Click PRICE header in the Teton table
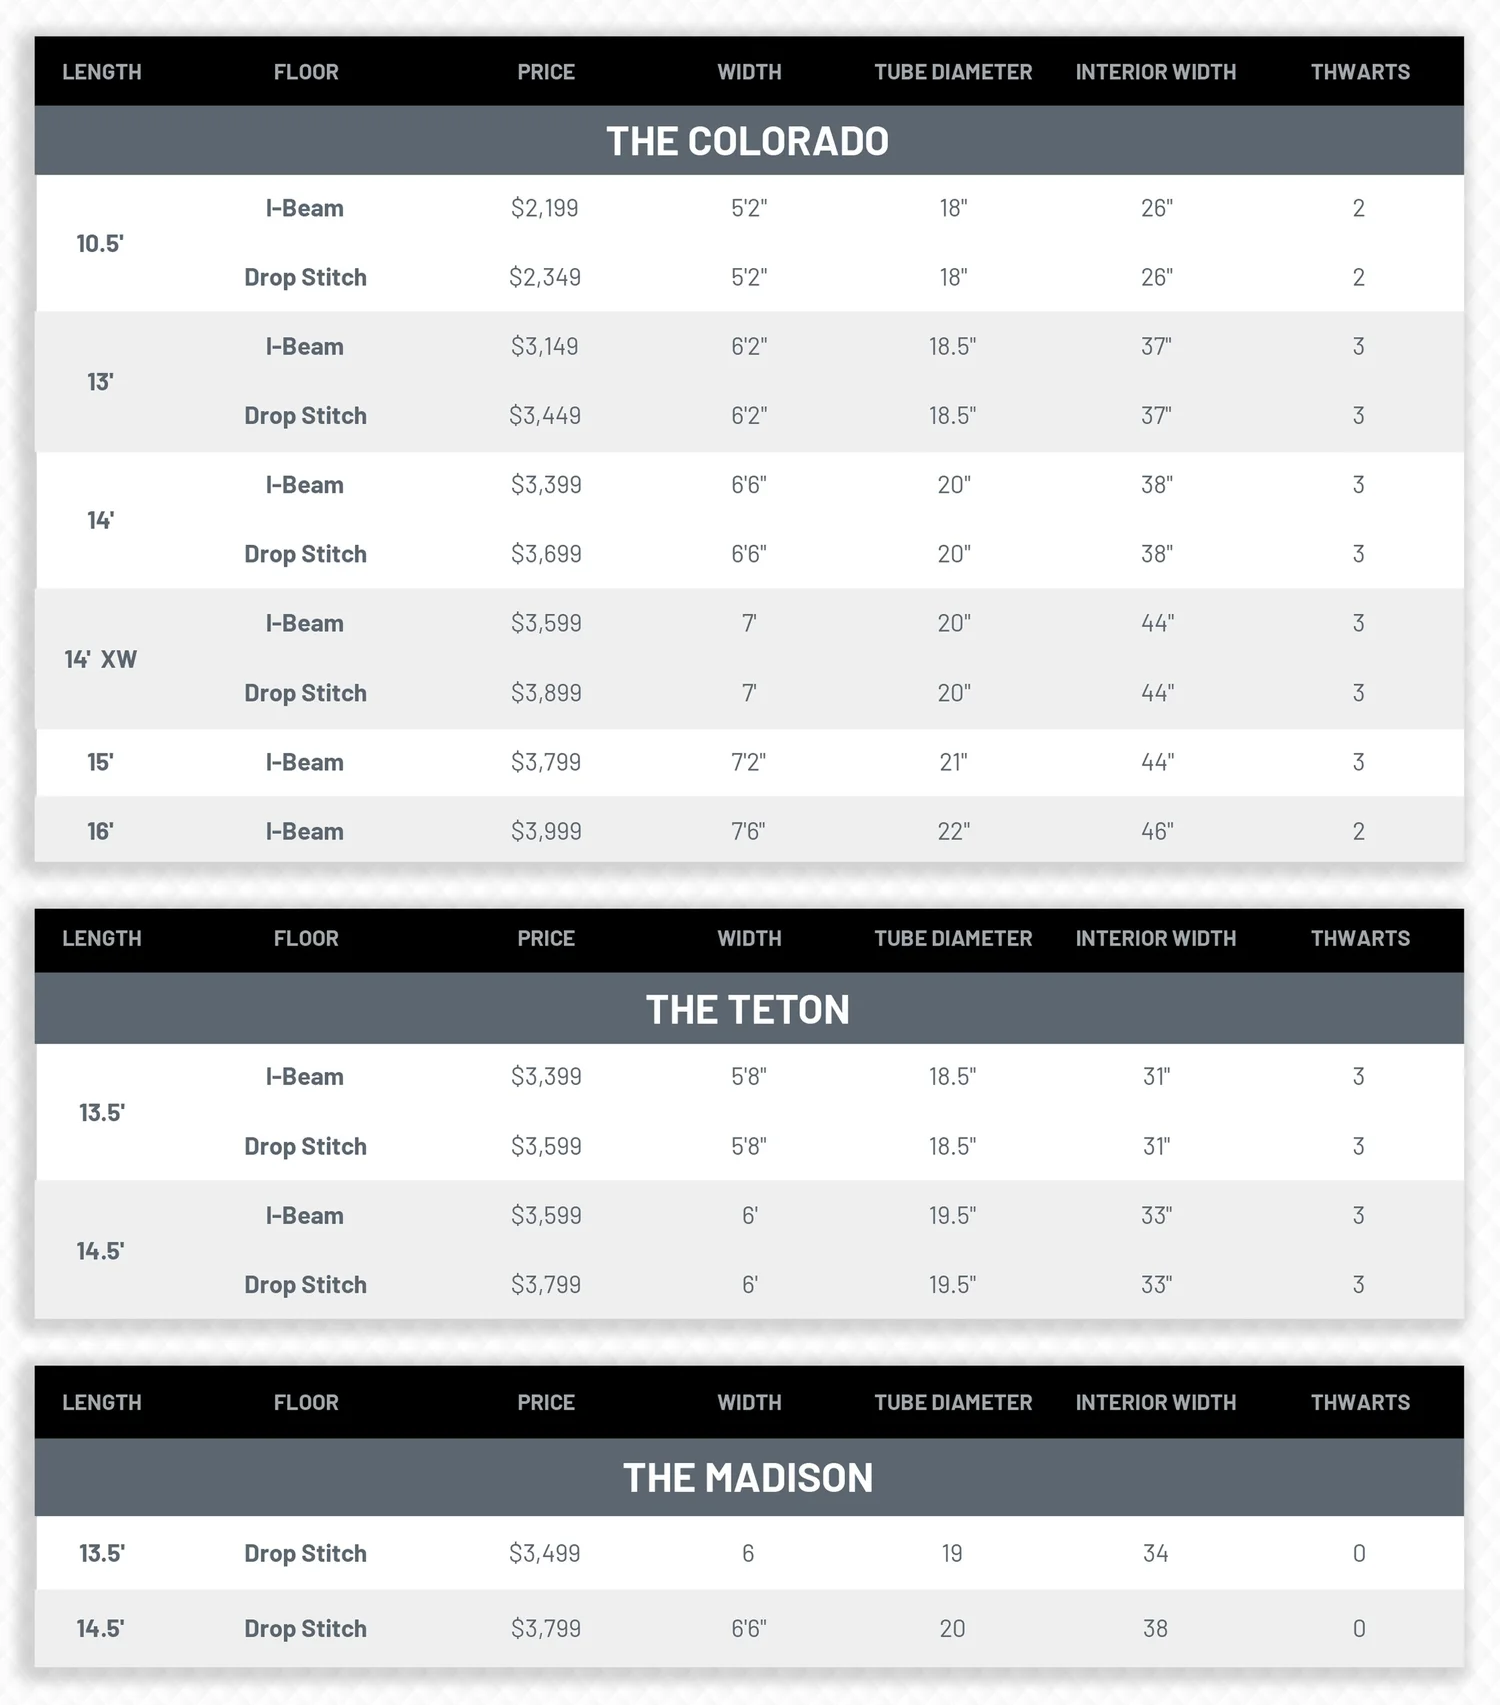Screen dimensions: 1500x1705 click(x=546, y=938)
